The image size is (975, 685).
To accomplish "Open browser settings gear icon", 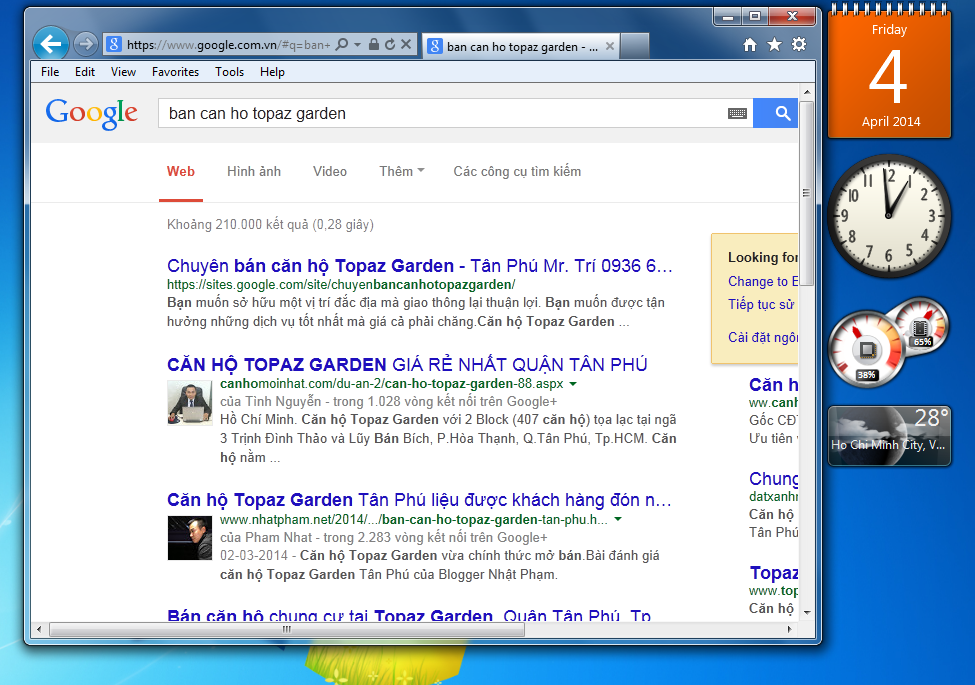I will (798, 44).
